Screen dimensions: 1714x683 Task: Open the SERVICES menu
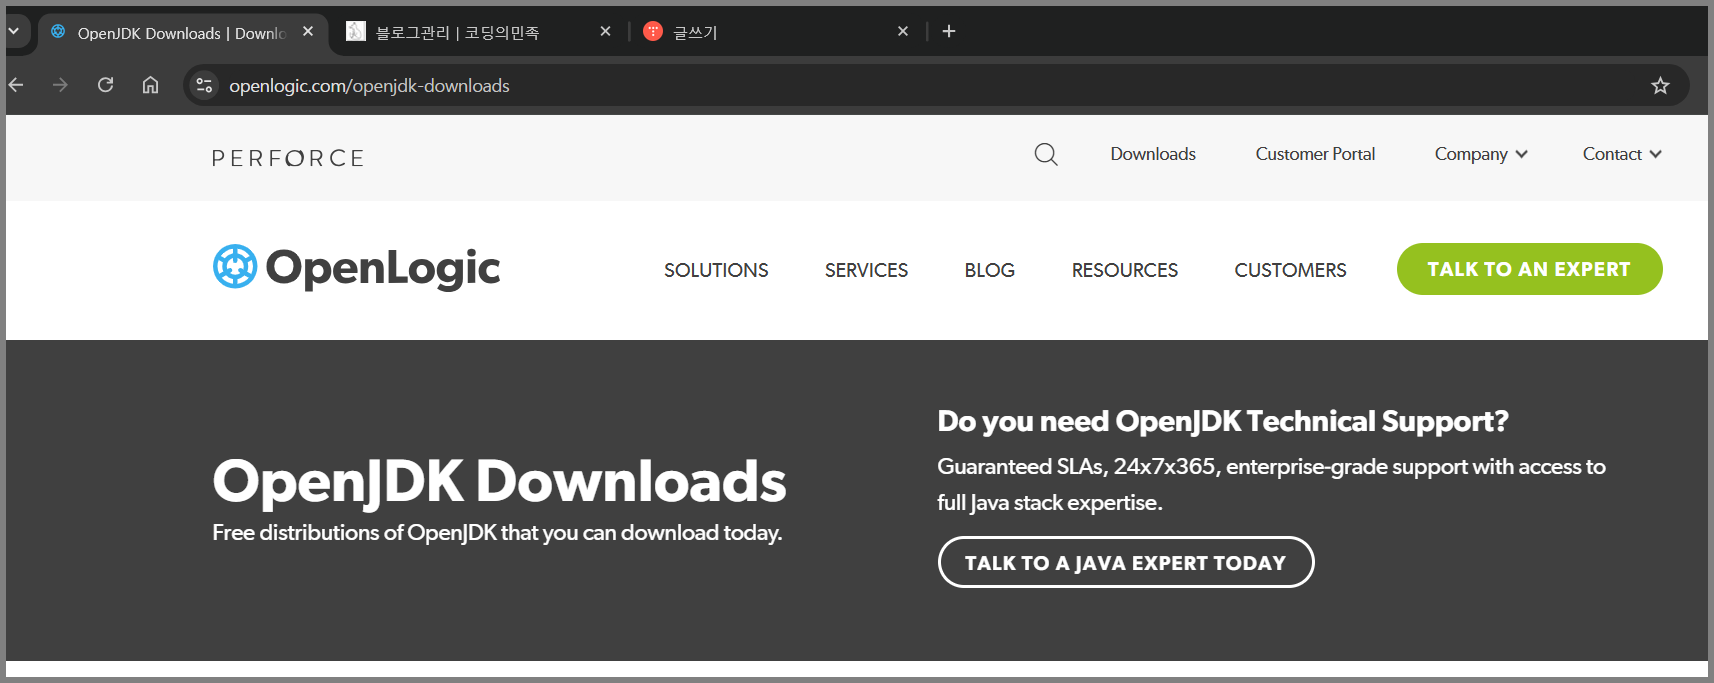click(x=866, y=270)
